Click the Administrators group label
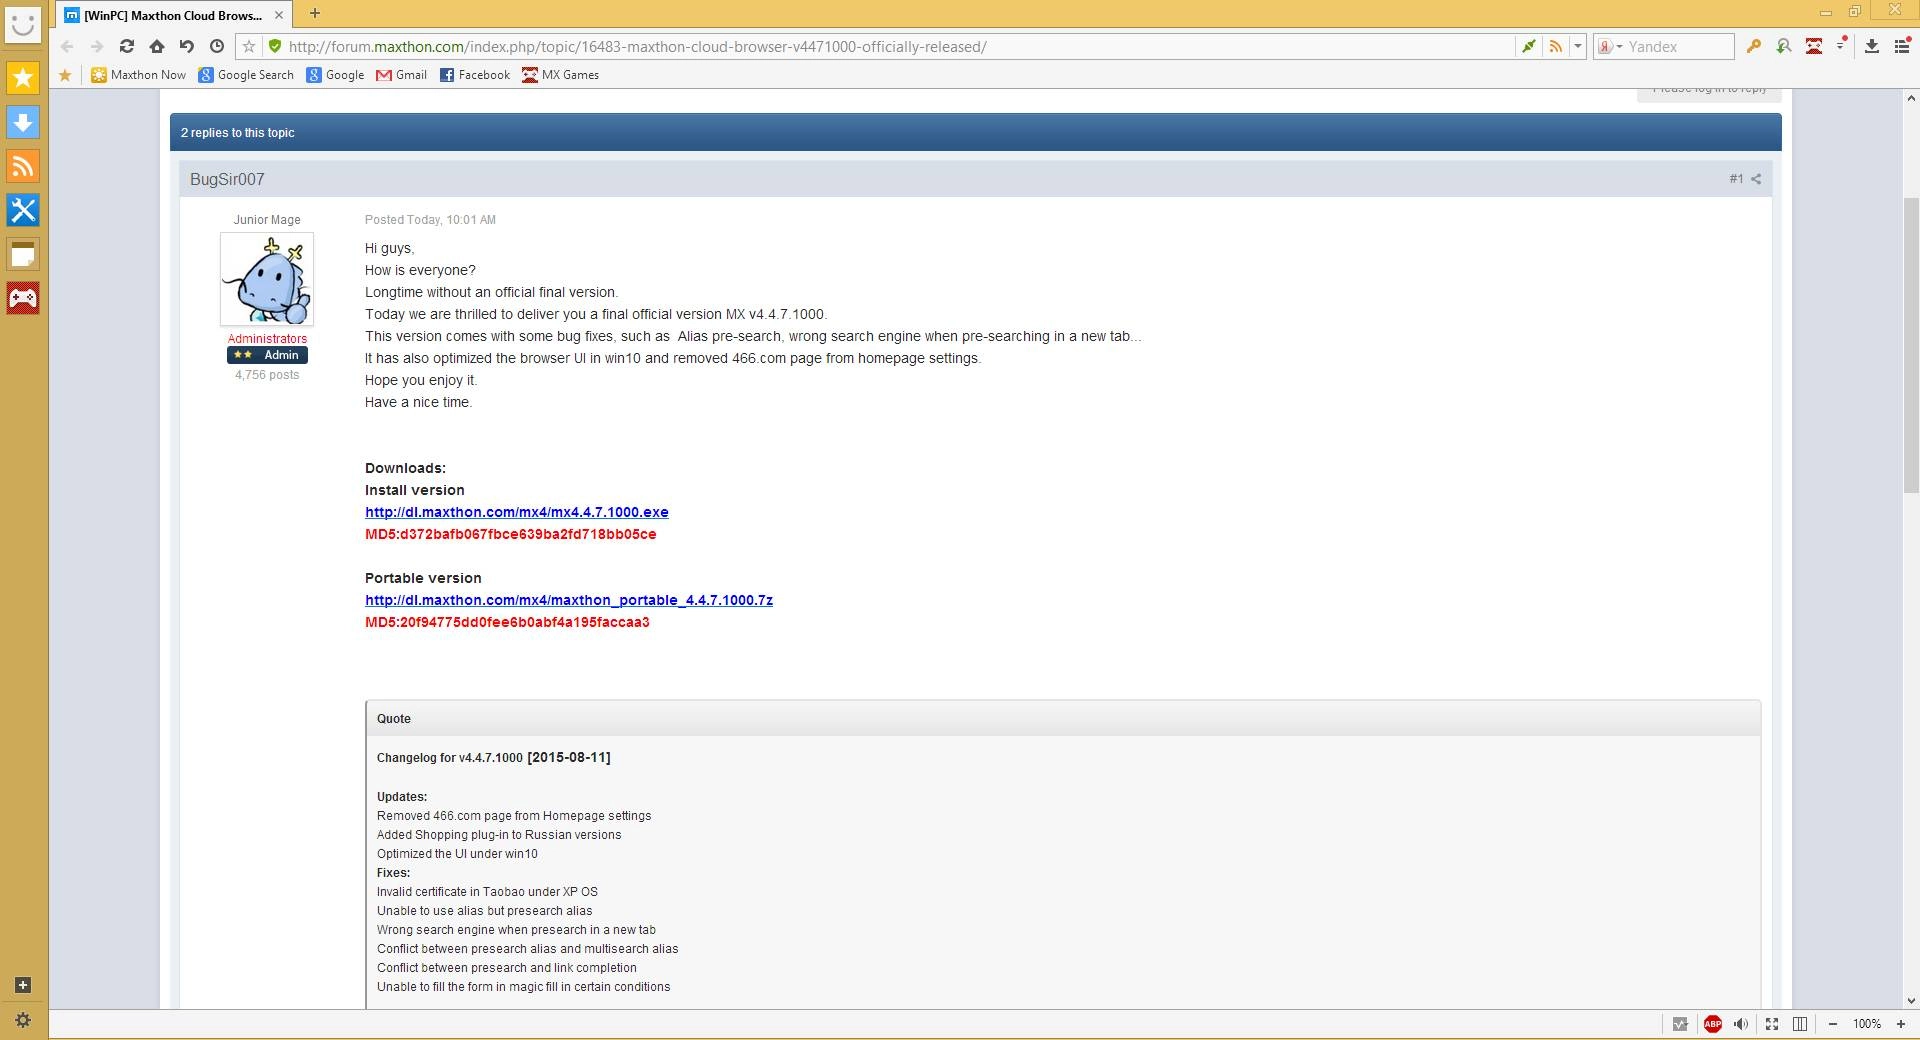This screenshot has height=1040, width=1920. (x=267, y=339)
